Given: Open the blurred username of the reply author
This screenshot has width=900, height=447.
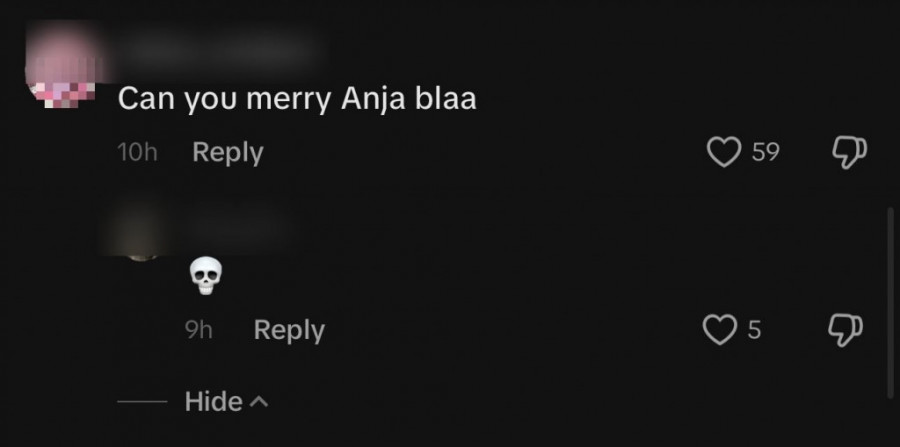Looking at the screenshot, I should (240, 225).
